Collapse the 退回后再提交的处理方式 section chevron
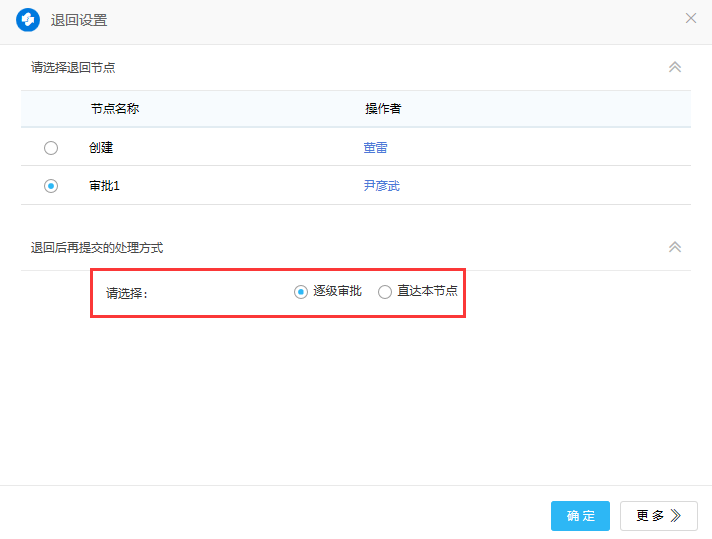The height and width of the screenshot is (539, 712). [675, 247]
